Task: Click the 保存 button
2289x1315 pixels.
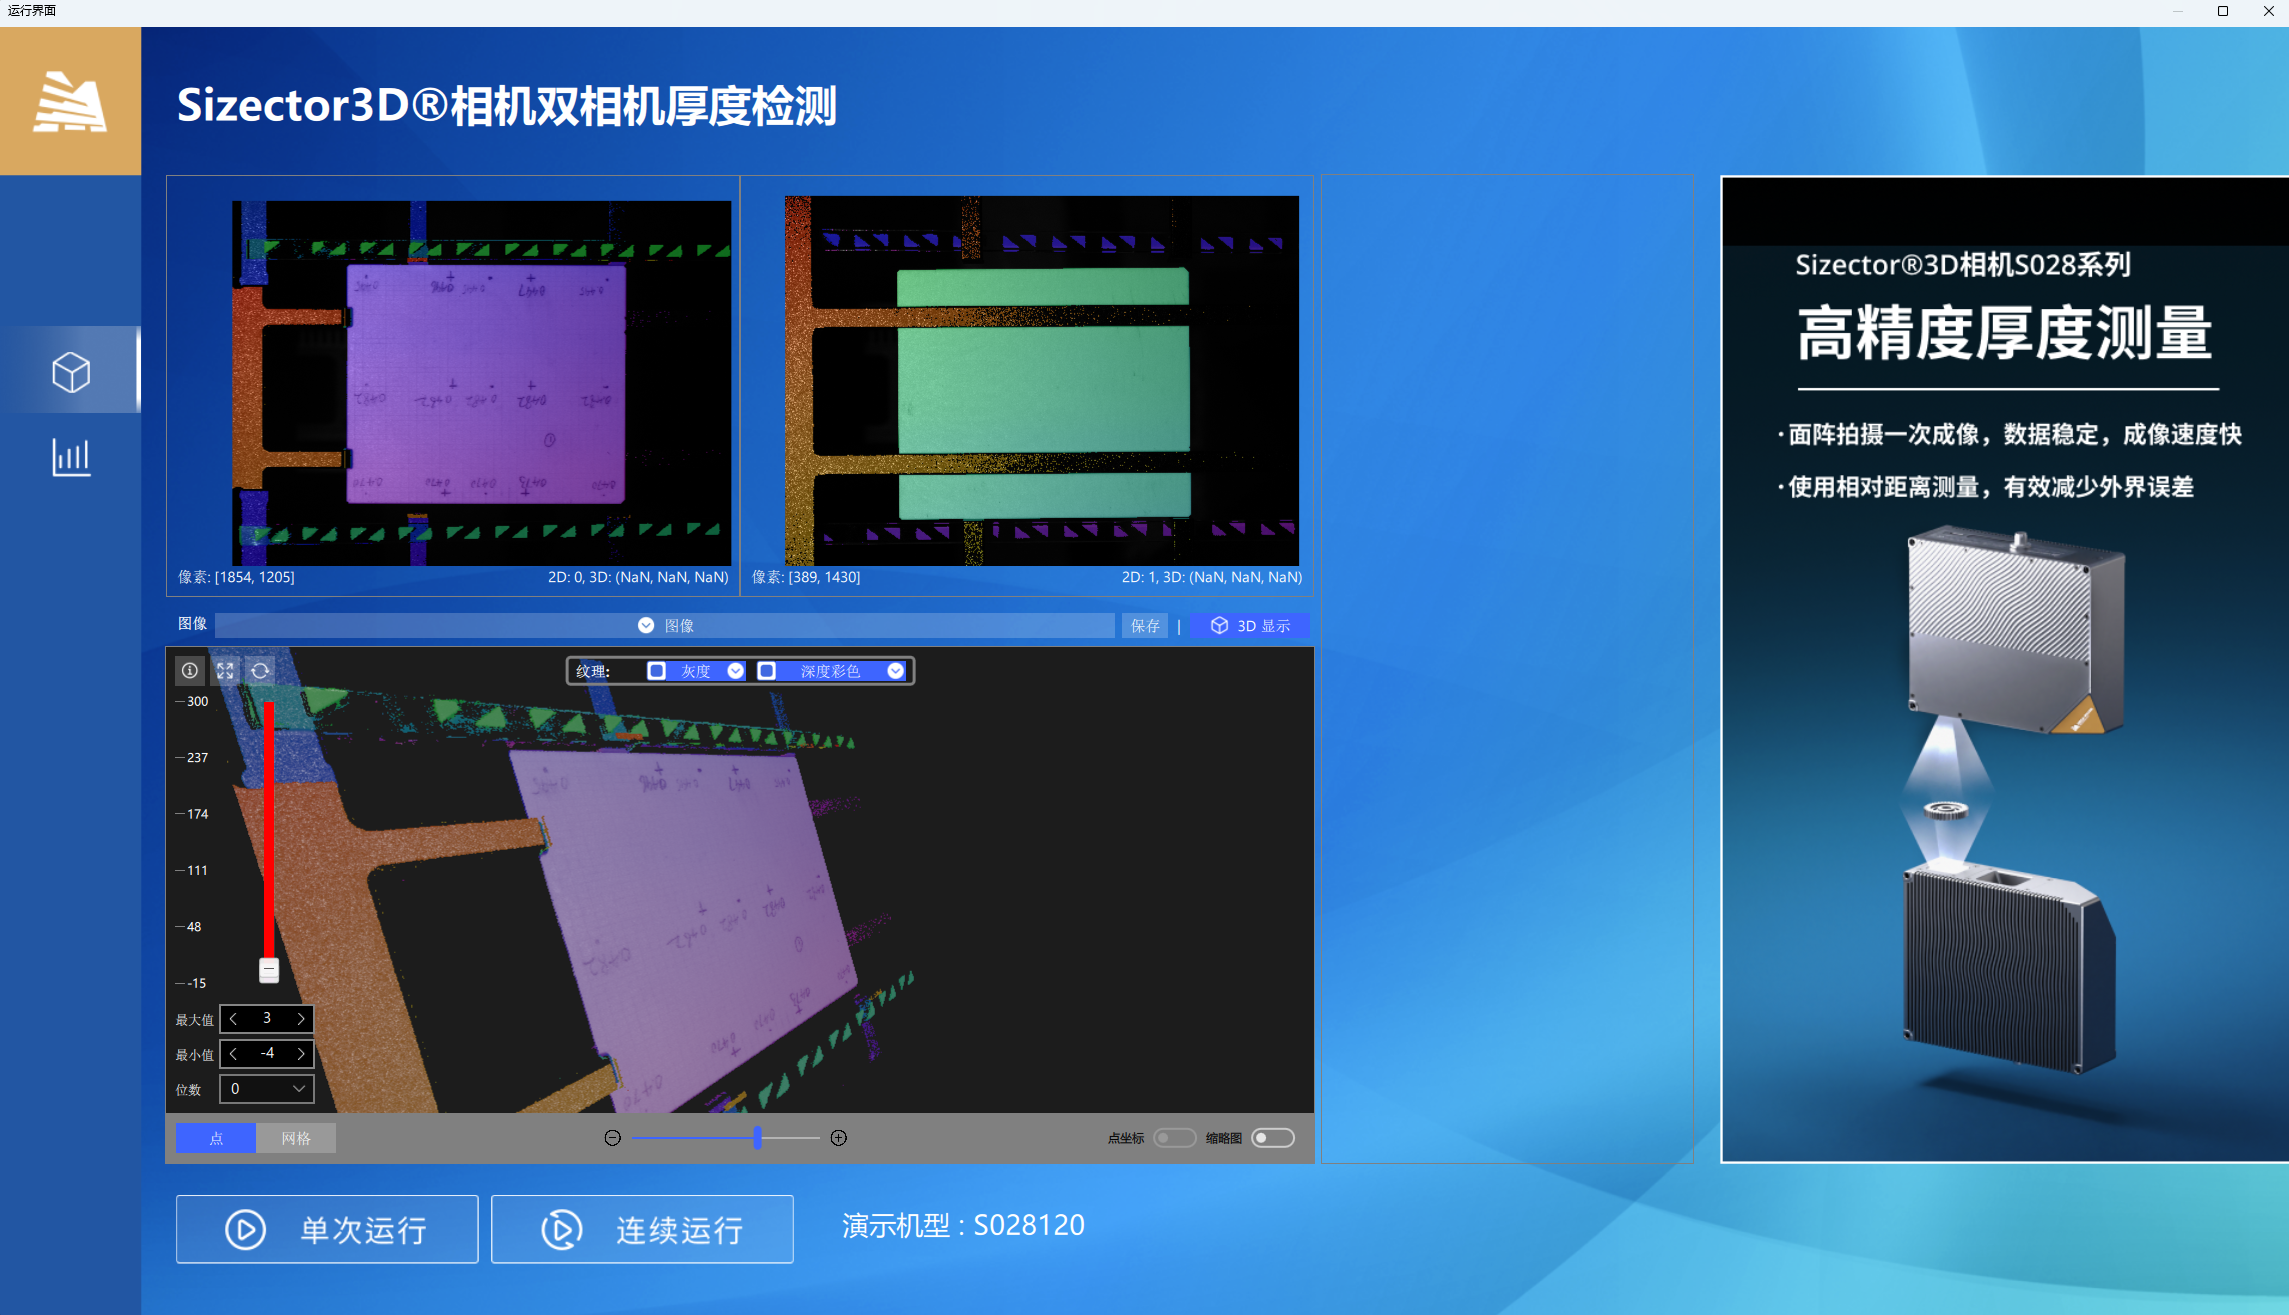Action: tap(1145, 625)
